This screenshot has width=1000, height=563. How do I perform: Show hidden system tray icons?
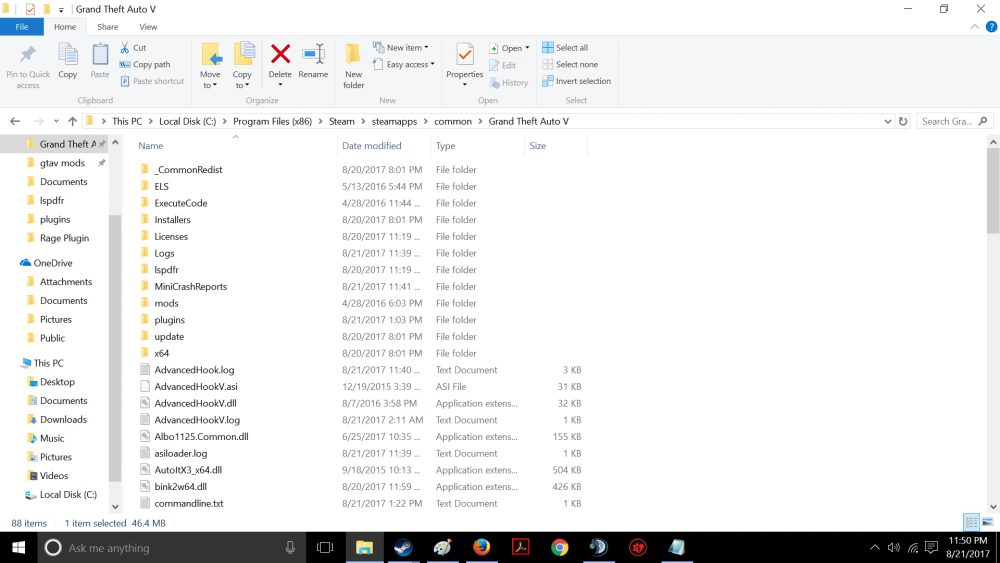pyautogui.click(x=874, y=547)
